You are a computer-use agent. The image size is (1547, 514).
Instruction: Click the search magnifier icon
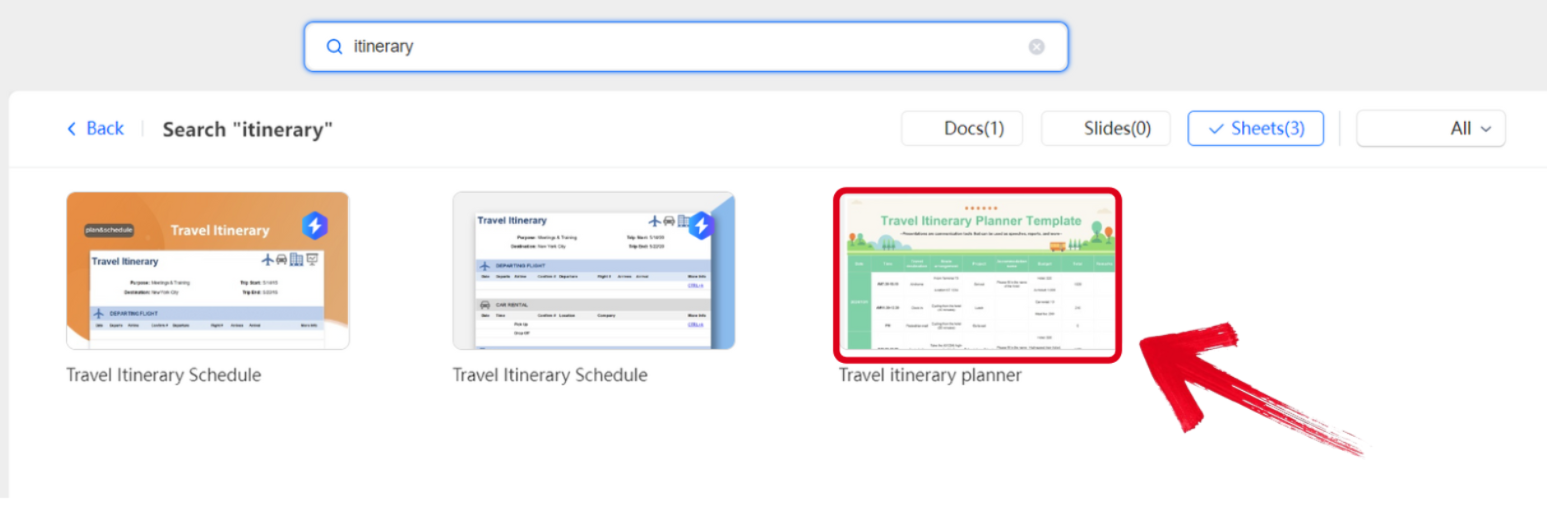(x=334, y=47)
